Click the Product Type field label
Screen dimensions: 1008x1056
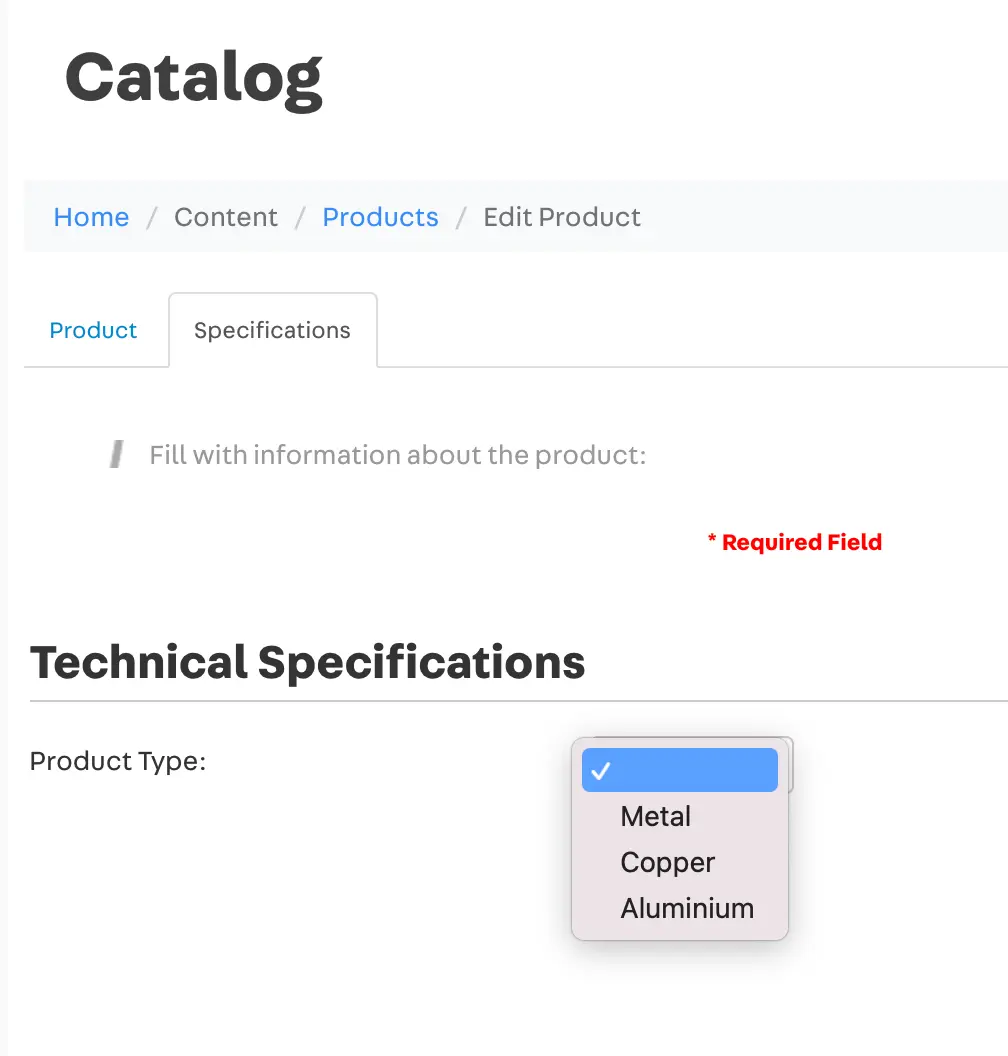coord(117,761)
